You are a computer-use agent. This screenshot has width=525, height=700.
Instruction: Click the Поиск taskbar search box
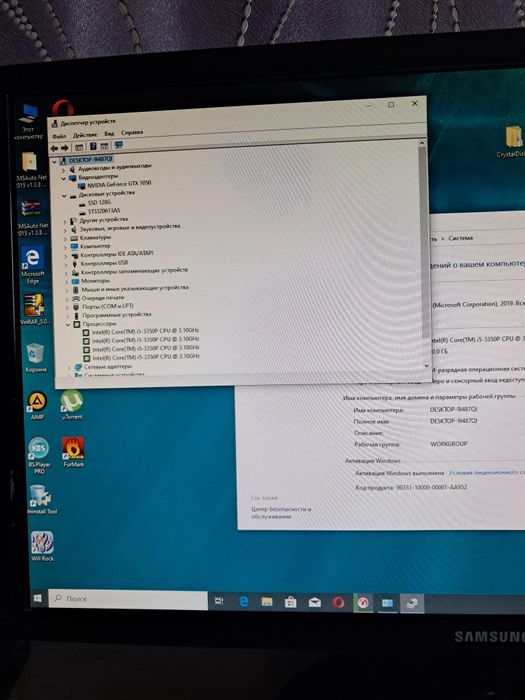pyautogui.click(x=128, y=600)
